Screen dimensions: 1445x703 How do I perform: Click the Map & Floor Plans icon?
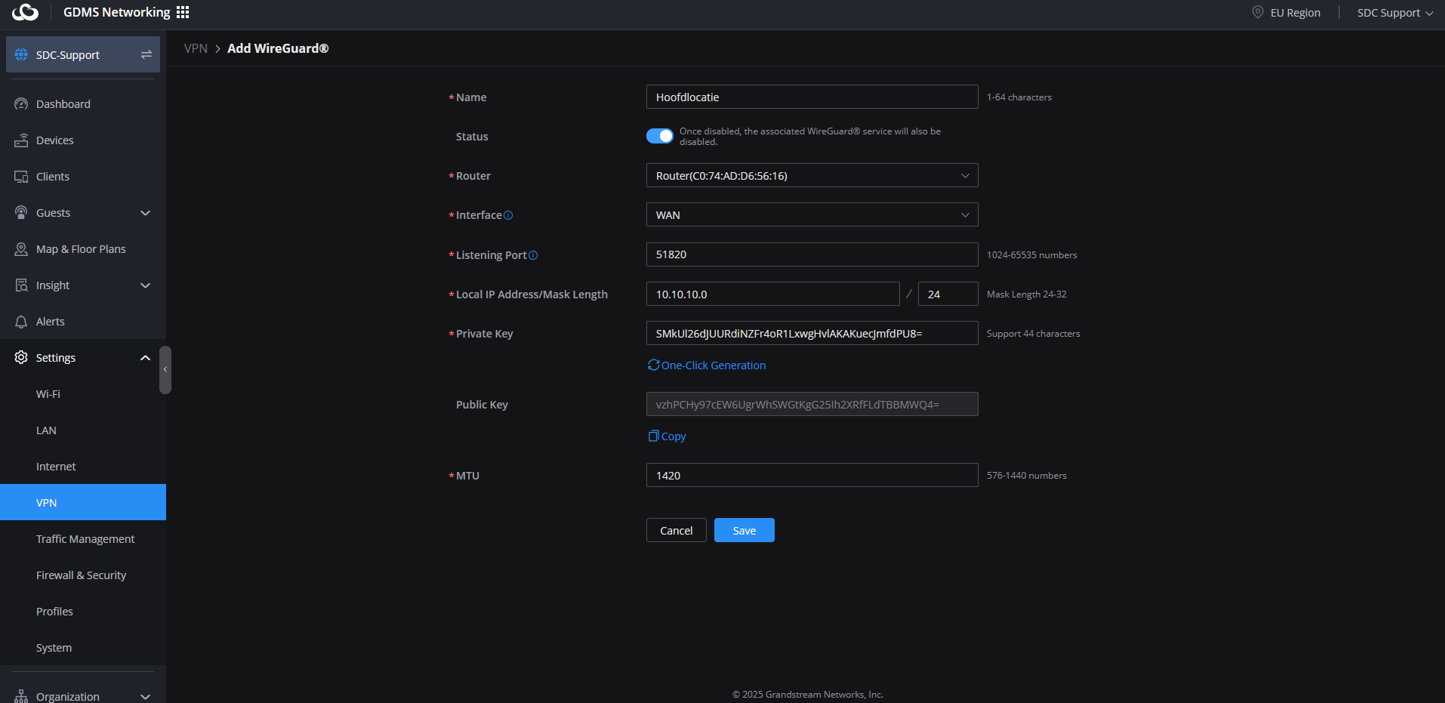(x=21, y=249)
